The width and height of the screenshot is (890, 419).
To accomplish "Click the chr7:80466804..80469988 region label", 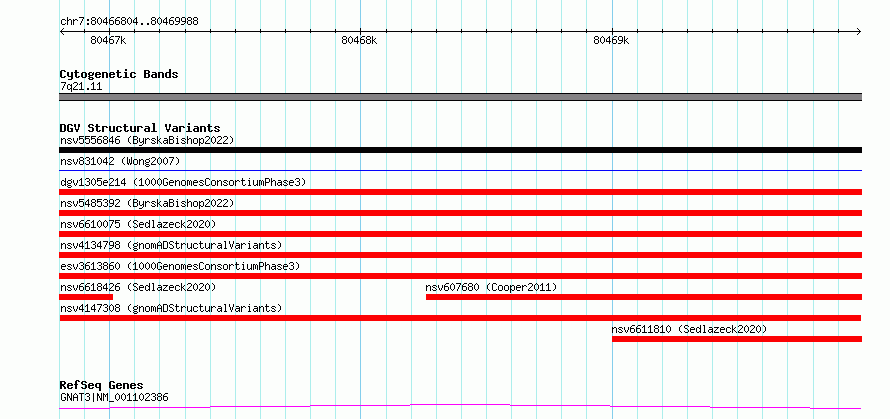I will tap(129, 22).
